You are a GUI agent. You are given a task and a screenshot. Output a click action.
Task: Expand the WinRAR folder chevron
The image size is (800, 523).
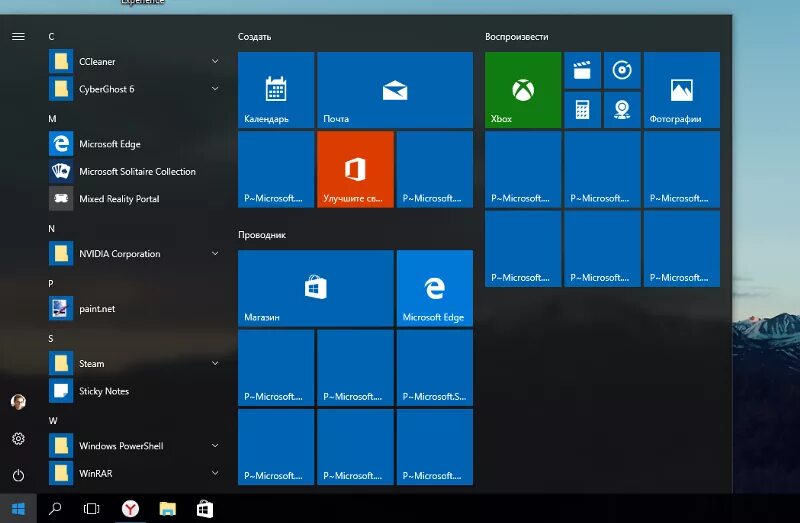click(215, 474)
